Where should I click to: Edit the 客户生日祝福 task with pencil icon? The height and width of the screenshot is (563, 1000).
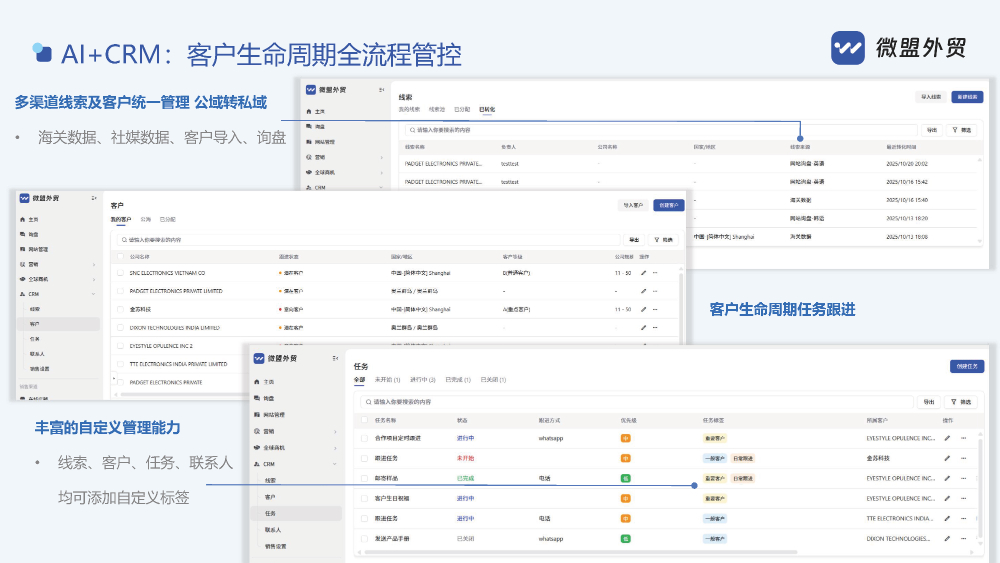coord(947,499)
